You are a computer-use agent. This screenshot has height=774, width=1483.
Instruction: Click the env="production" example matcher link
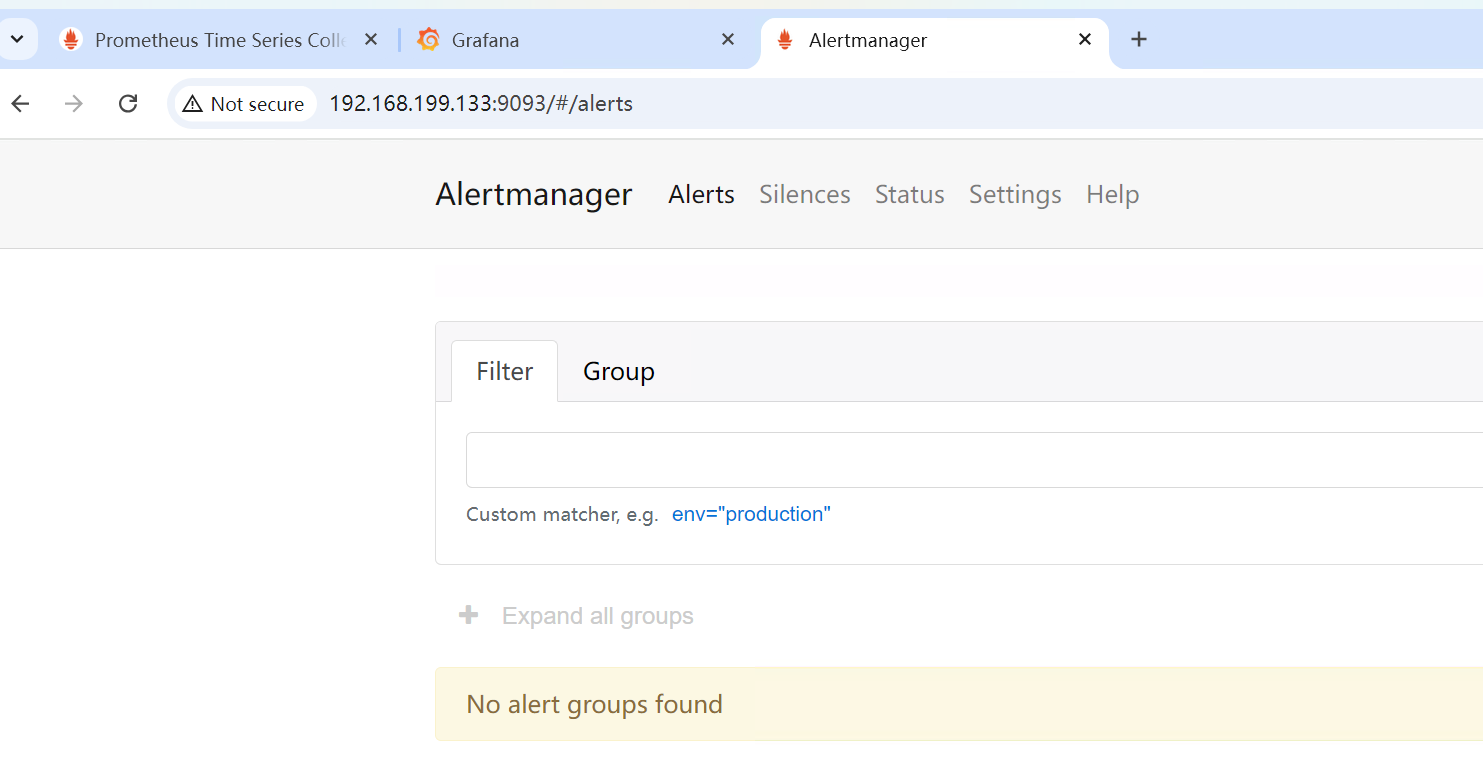click(751, 514)
